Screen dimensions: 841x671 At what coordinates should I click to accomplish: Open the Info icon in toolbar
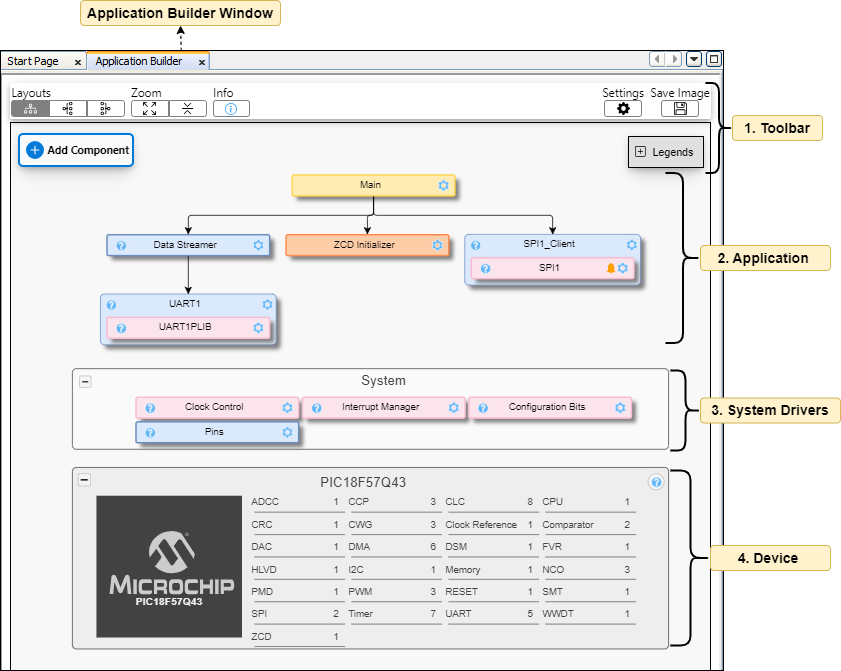tap(231, 109)
